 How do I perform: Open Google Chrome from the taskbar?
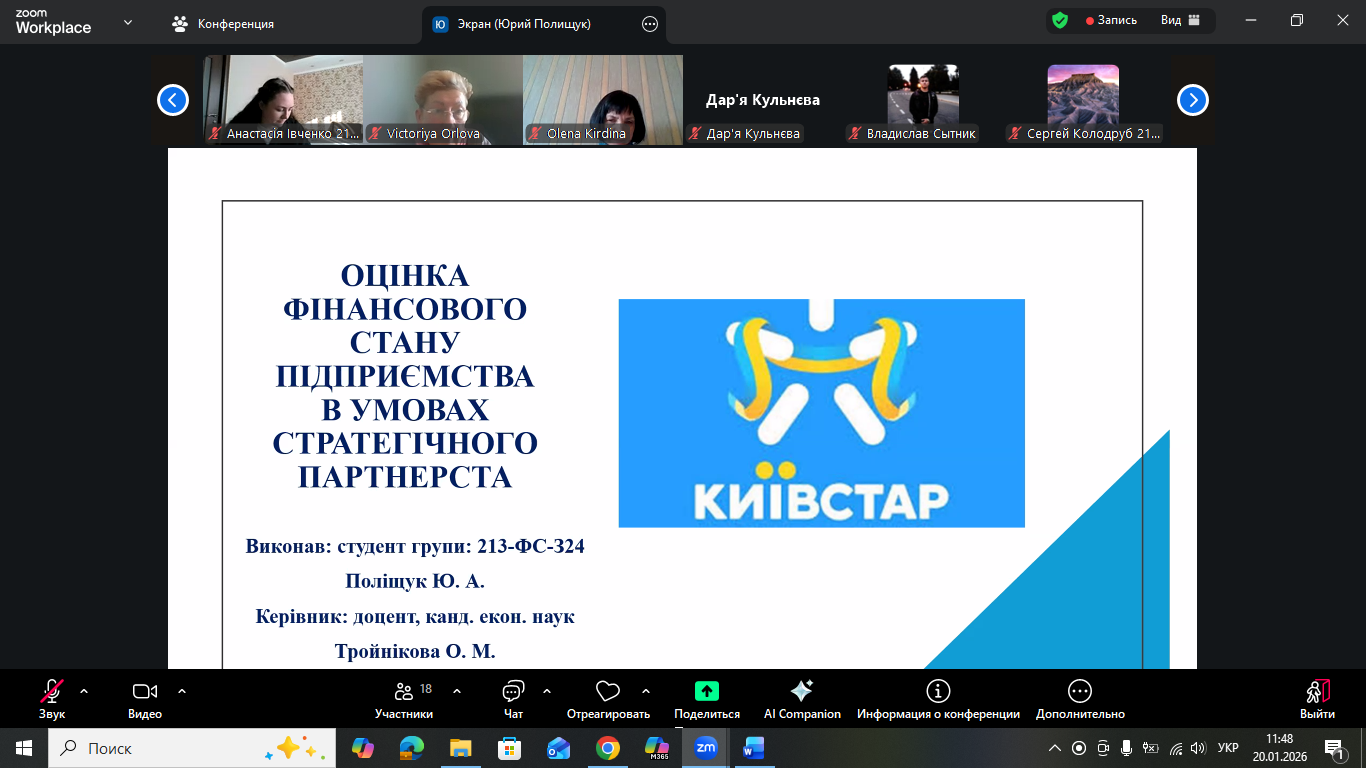coord(607,748)
